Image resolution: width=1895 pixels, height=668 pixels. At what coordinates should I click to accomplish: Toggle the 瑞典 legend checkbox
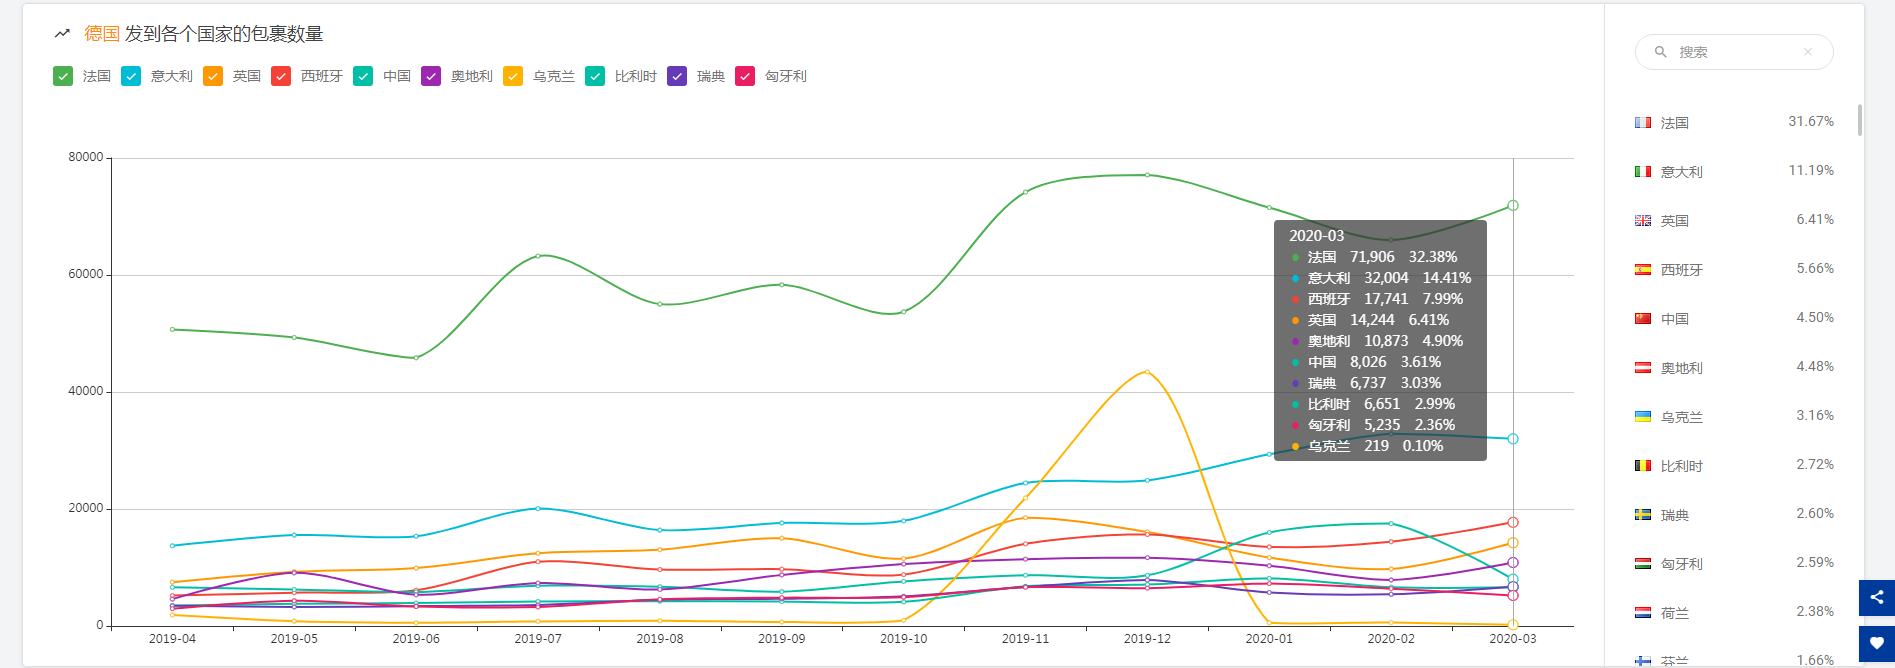677,76
